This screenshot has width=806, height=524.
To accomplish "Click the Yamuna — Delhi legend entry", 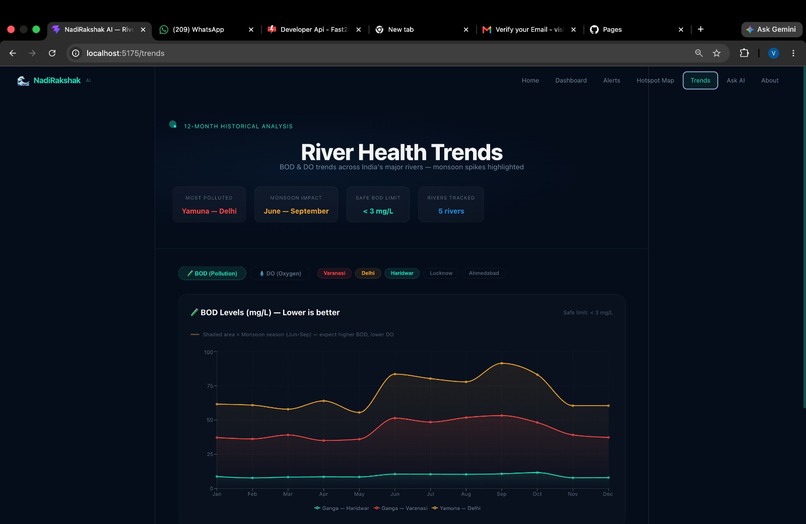I will 456,508.
